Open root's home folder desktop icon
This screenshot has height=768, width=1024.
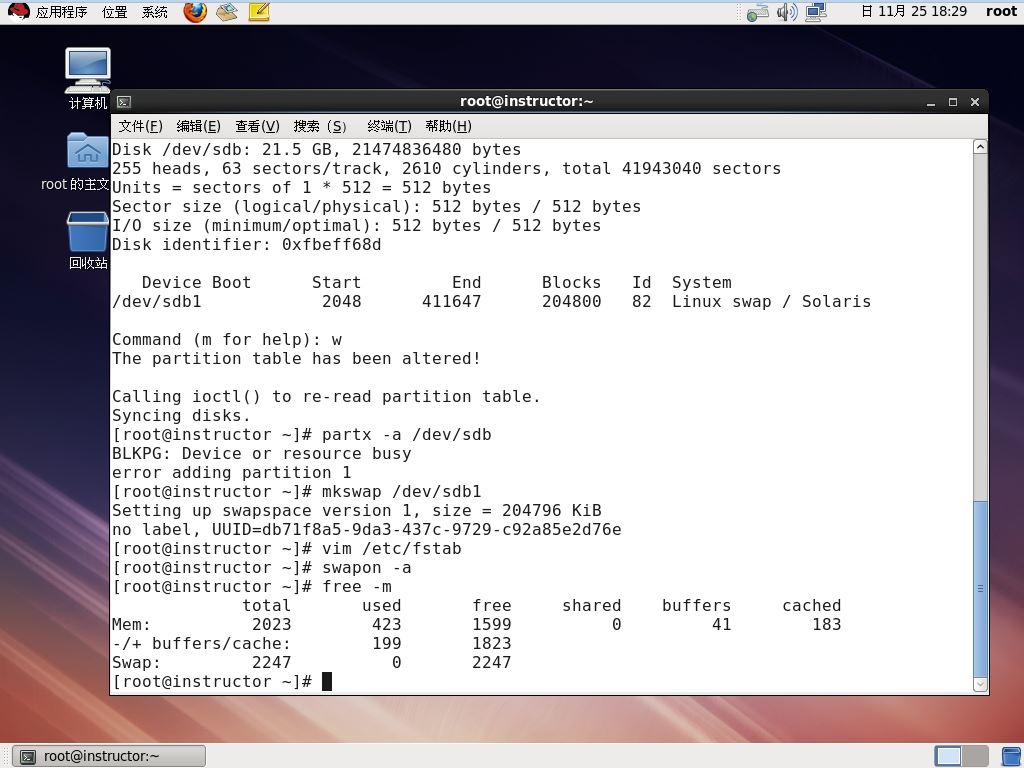tap(88, 161)
